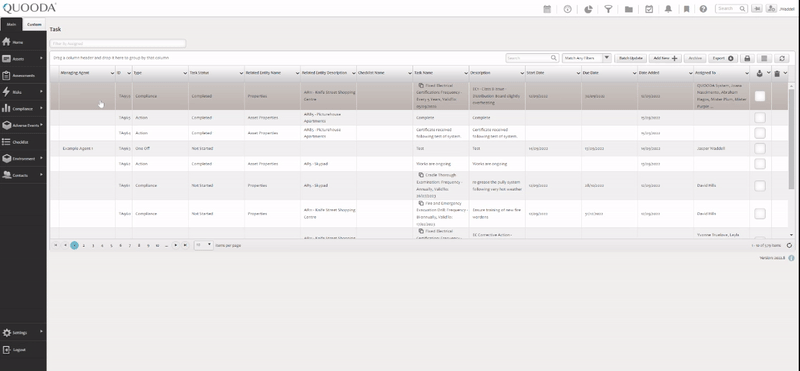Click the copy icon in Cradle Thorough Examination task
The height and width of the screenshot is (371, 800).
point(421,175)
